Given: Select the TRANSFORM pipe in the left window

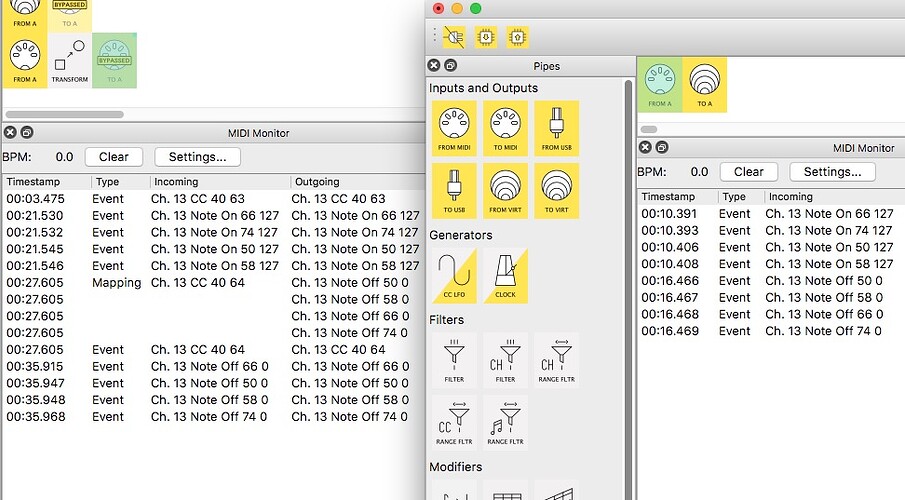Looking at the screenshot, I should click(x=70, y=61).
